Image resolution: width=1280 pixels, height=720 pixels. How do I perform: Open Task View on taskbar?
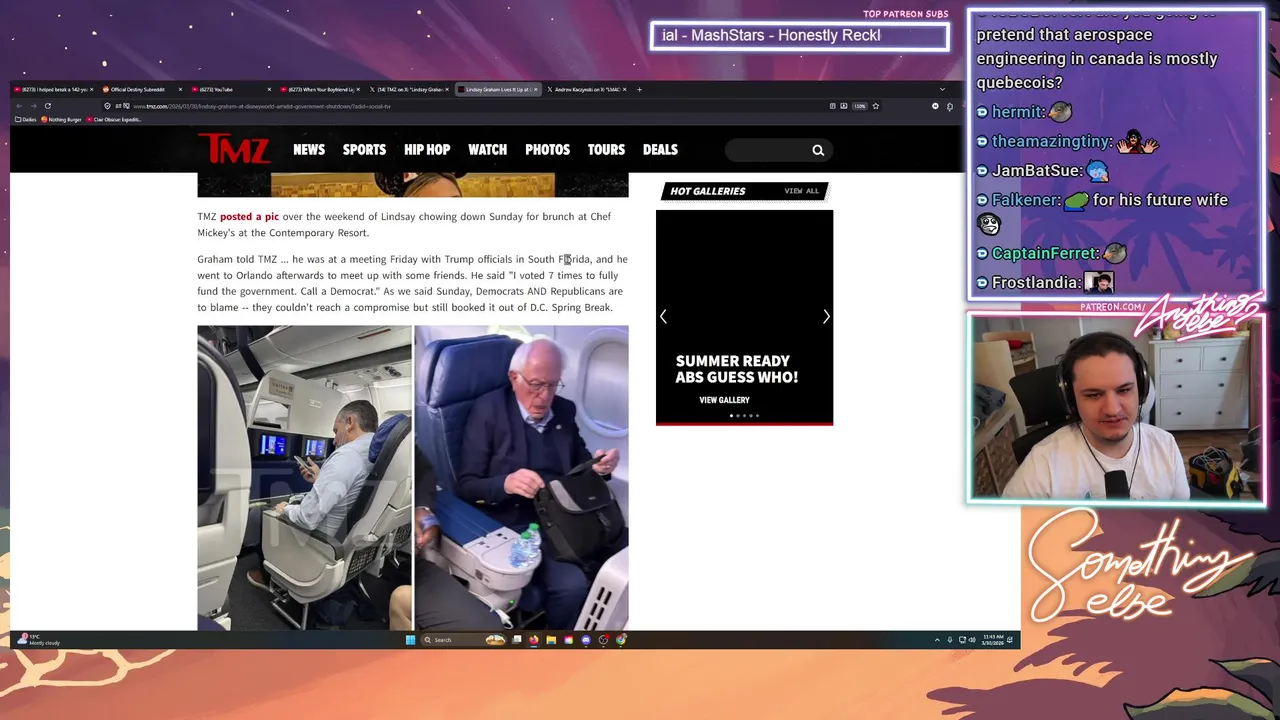click(x=516, y=640)
